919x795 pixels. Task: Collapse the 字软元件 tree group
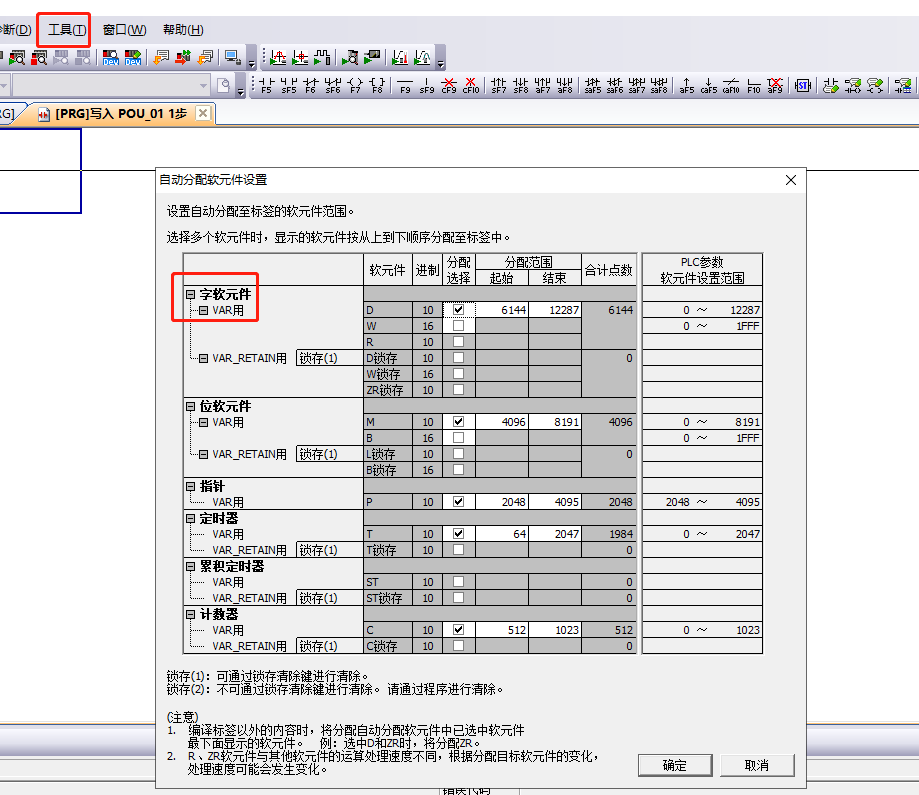[191, 295]
